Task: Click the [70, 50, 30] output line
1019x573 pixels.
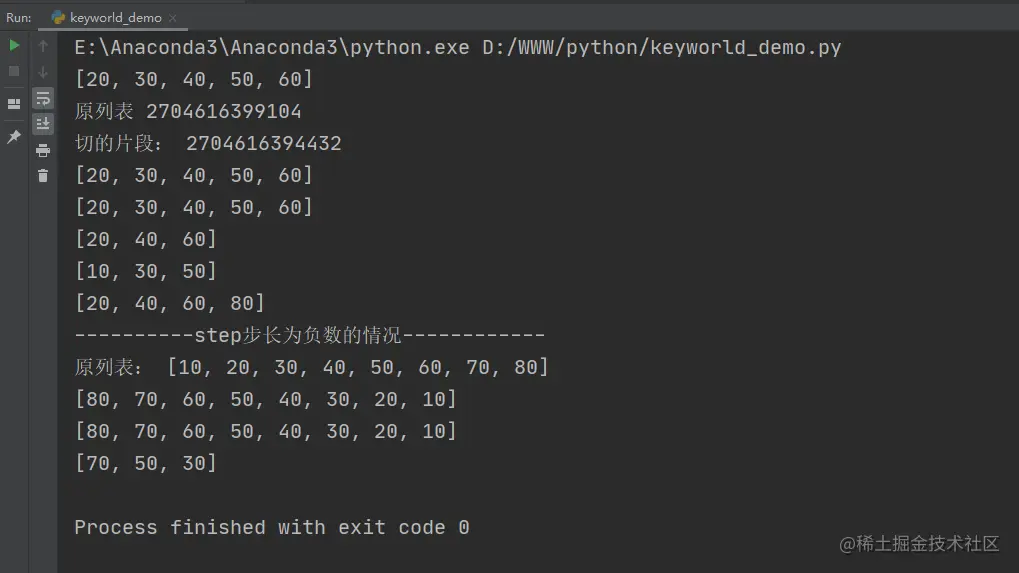Action: tap(146, 463)
